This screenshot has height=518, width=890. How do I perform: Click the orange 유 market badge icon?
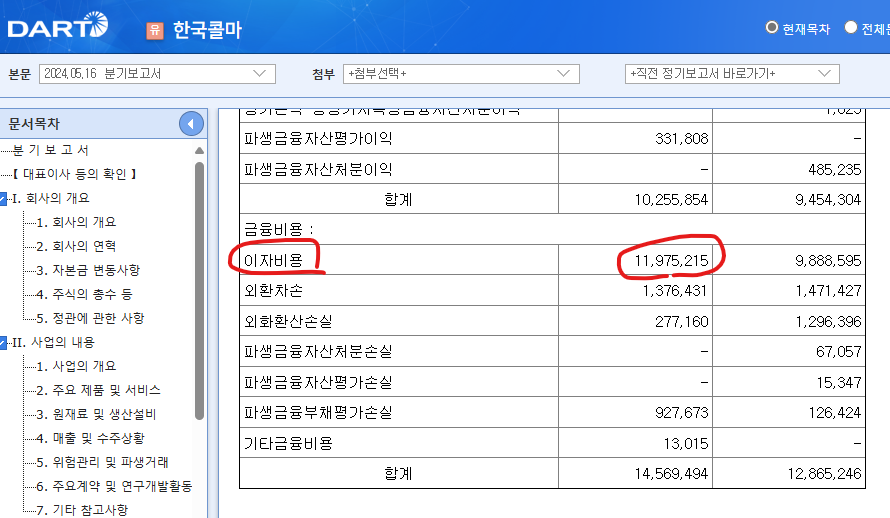point(154,30)
